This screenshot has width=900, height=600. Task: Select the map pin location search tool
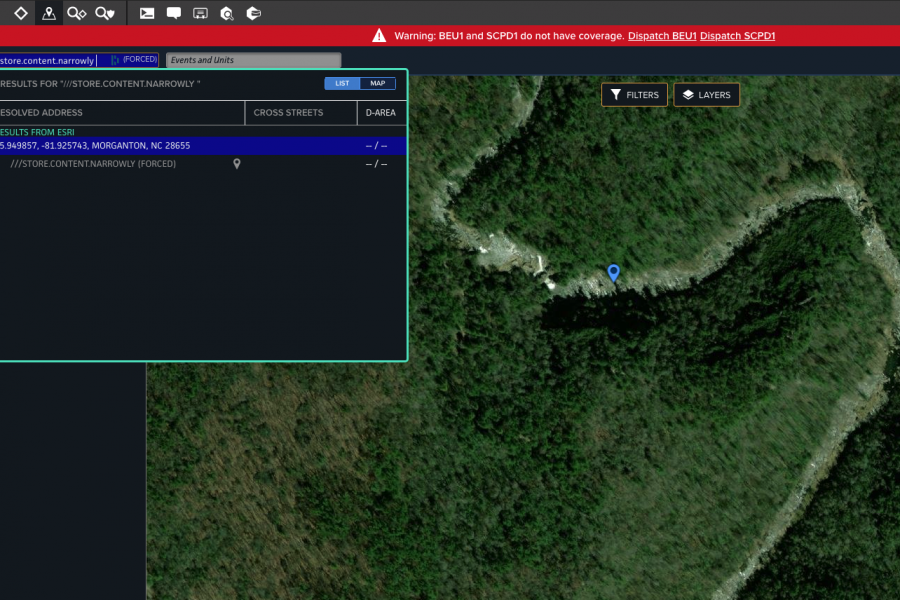[x=48, y=13]
